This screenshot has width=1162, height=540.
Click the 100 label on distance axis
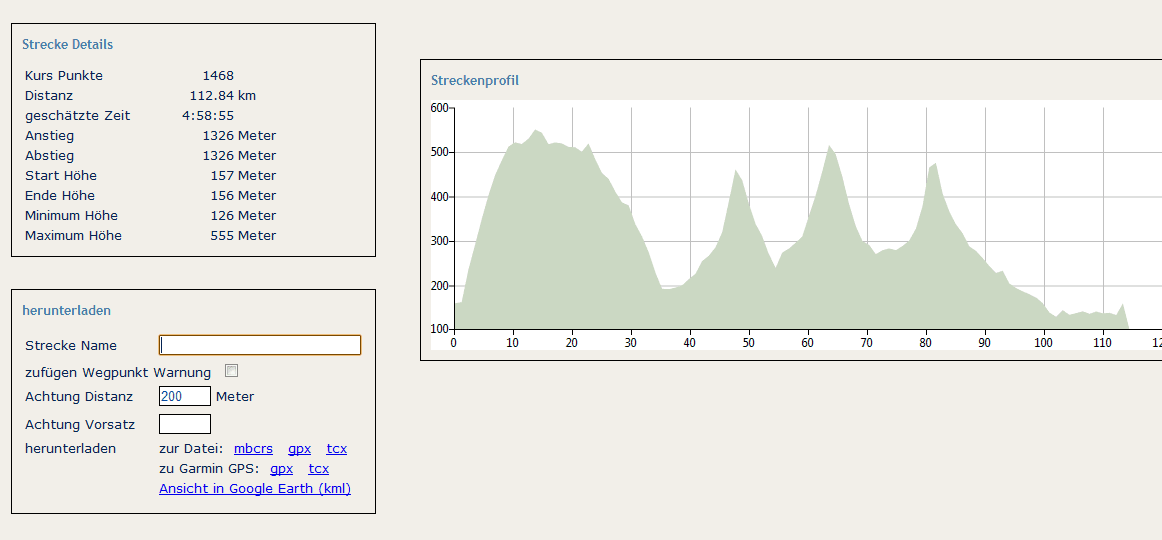click(x=1044, y=342)
